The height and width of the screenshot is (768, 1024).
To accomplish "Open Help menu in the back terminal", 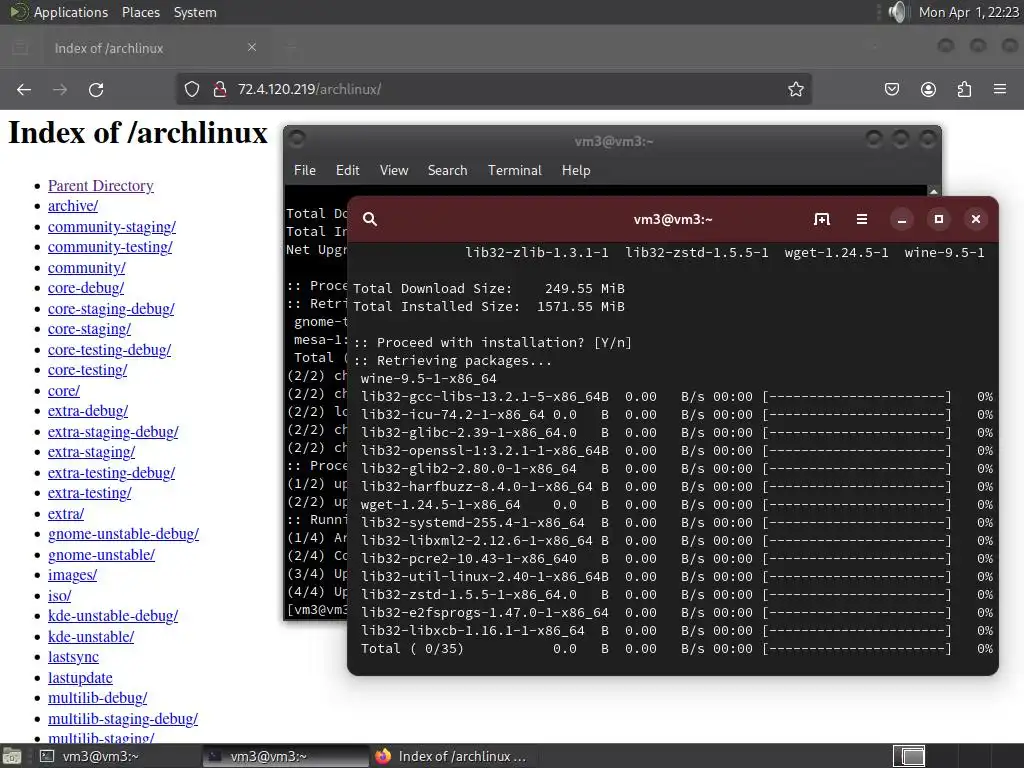I will click(576, 170).
